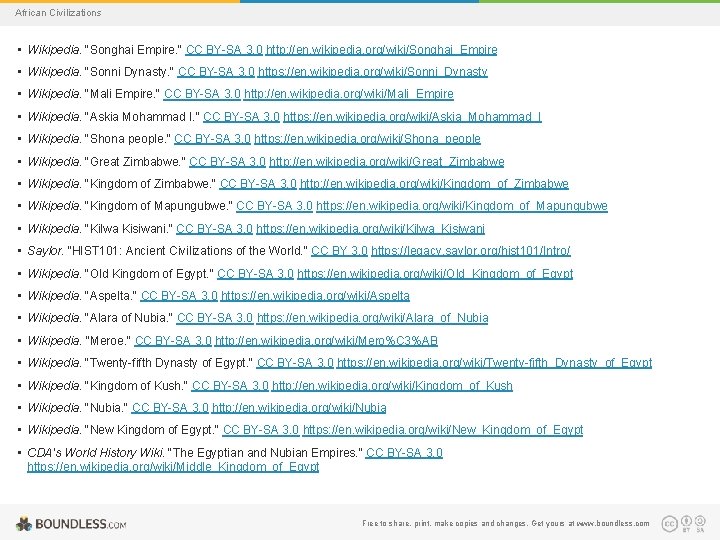Visit the Middle Kingdom of Egypt link

click(173, 467)
